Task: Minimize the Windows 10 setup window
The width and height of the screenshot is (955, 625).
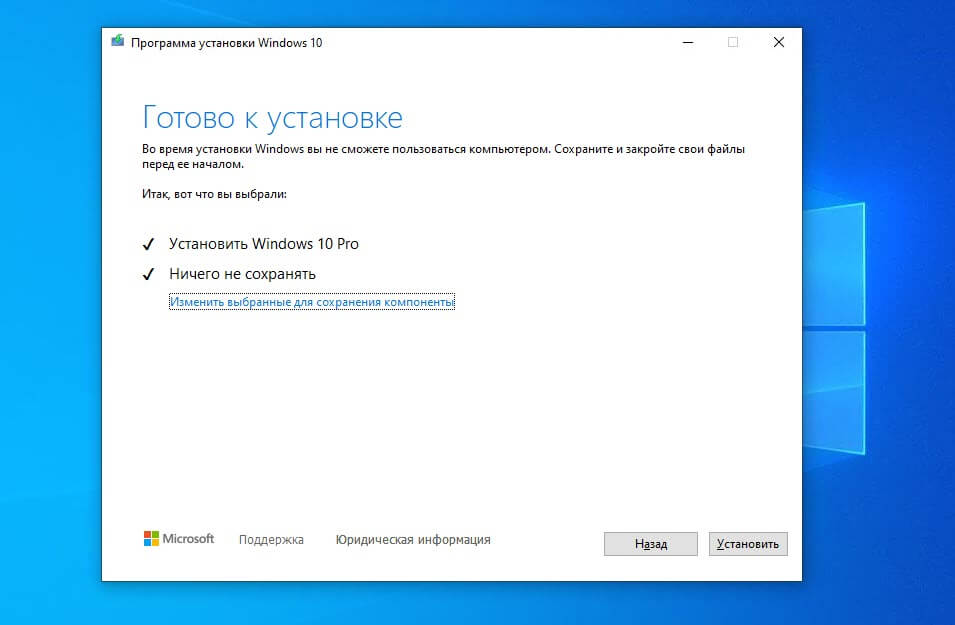Action: [x=688, y=43]
